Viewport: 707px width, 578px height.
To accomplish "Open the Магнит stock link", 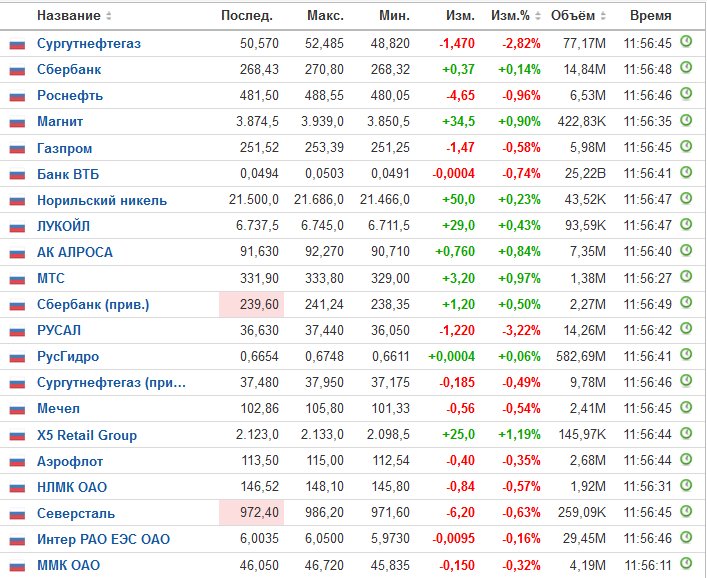I will (x=60, y=122).
